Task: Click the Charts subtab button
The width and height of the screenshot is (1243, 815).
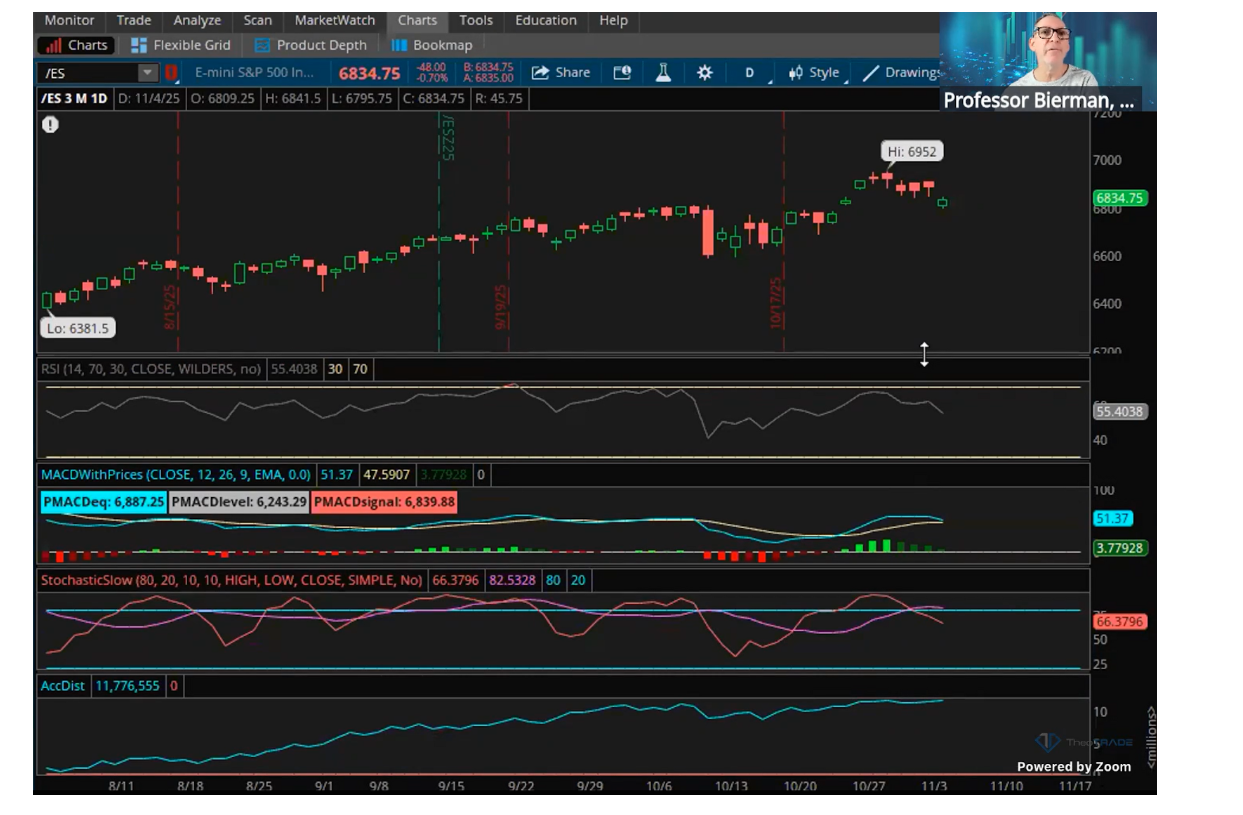Action: [77, 45]
